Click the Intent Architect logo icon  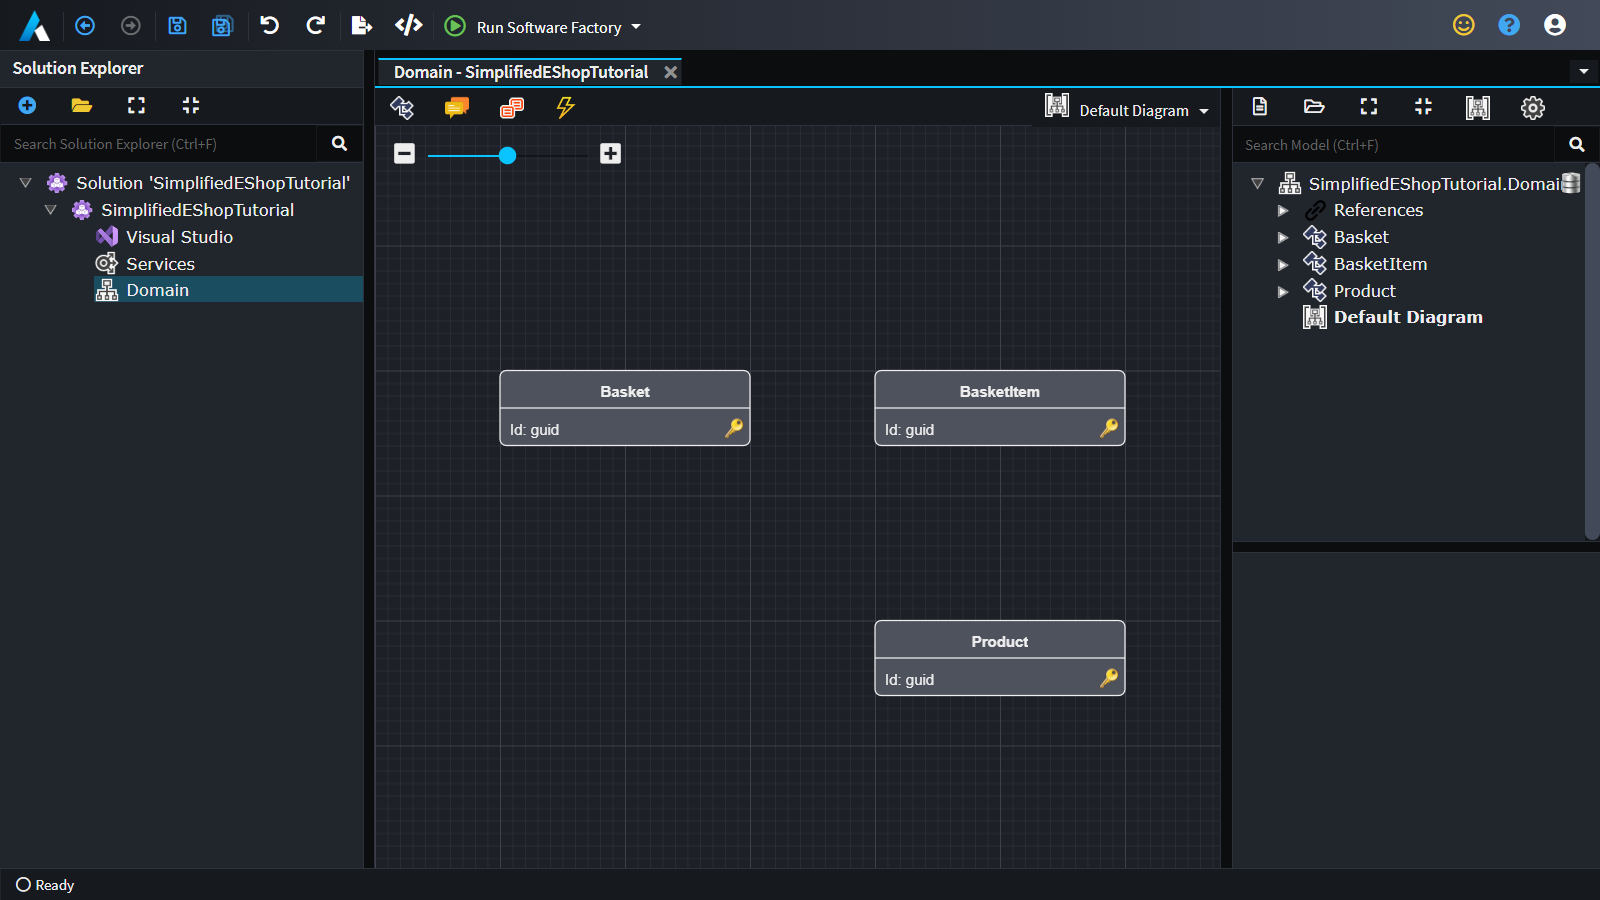[x=34, y=26]
